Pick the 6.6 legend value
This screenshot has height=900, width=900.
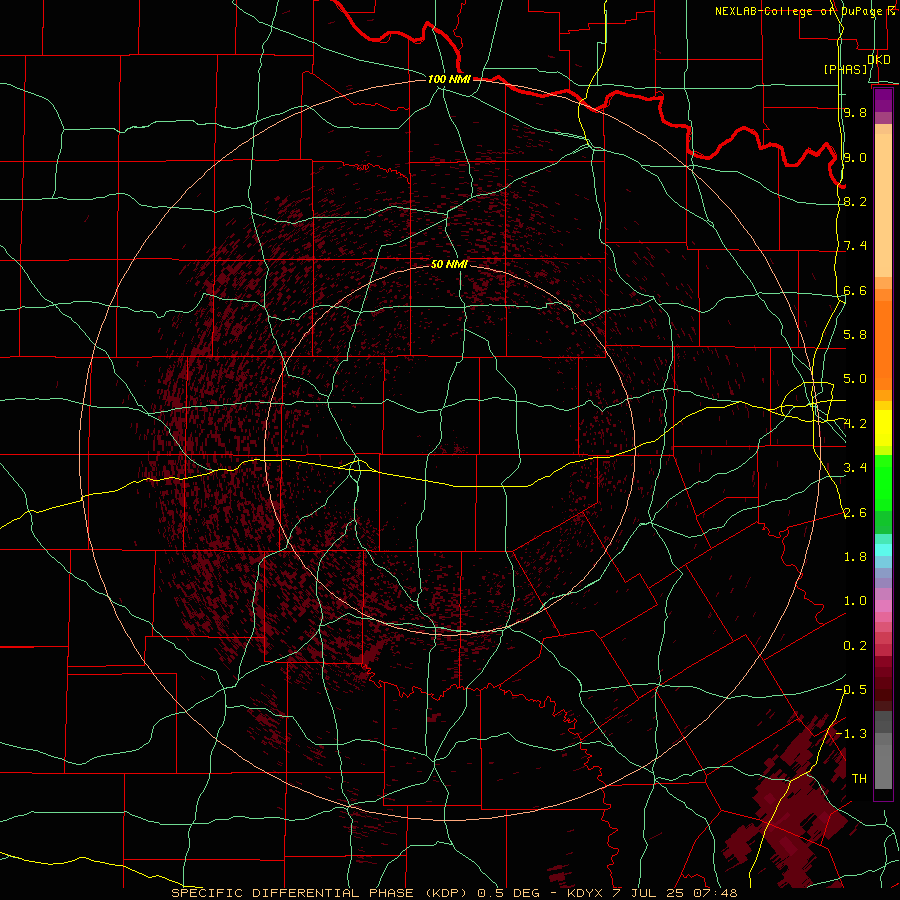(855, 290)
